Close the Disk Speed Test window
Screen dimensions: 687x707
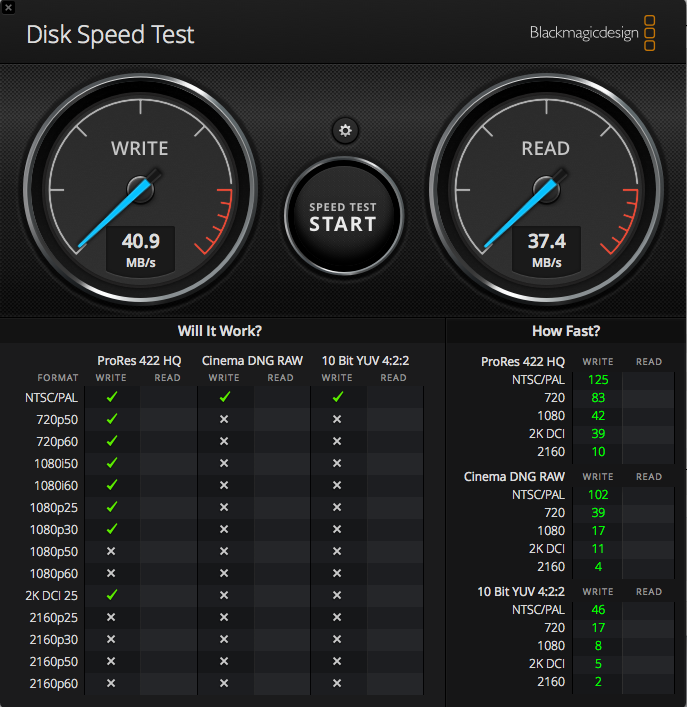point(9,7)
